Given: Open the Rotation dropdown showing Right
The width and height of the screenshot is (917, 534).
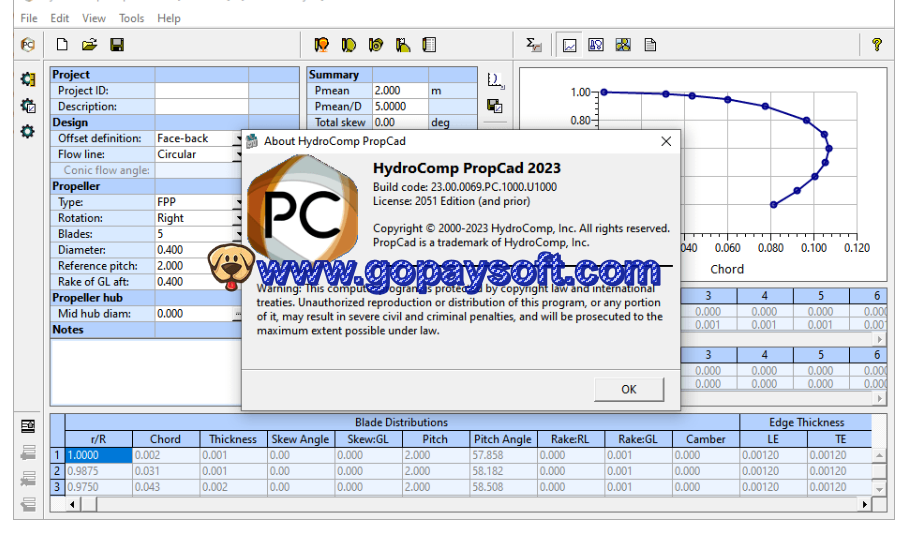Looking at the screenshot, I should tap(238, 218).
